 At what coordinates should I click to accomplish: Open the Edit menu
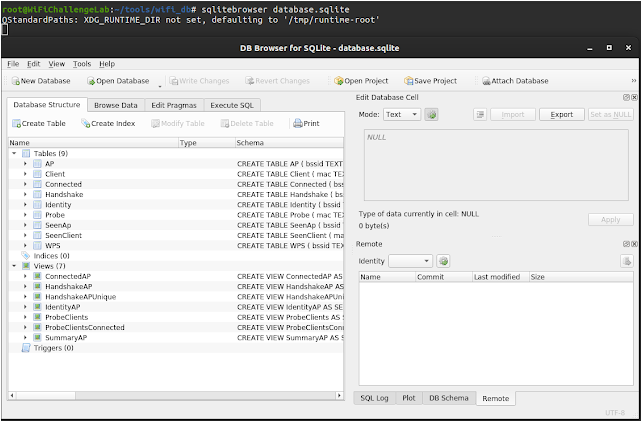(x=34, y=64)
